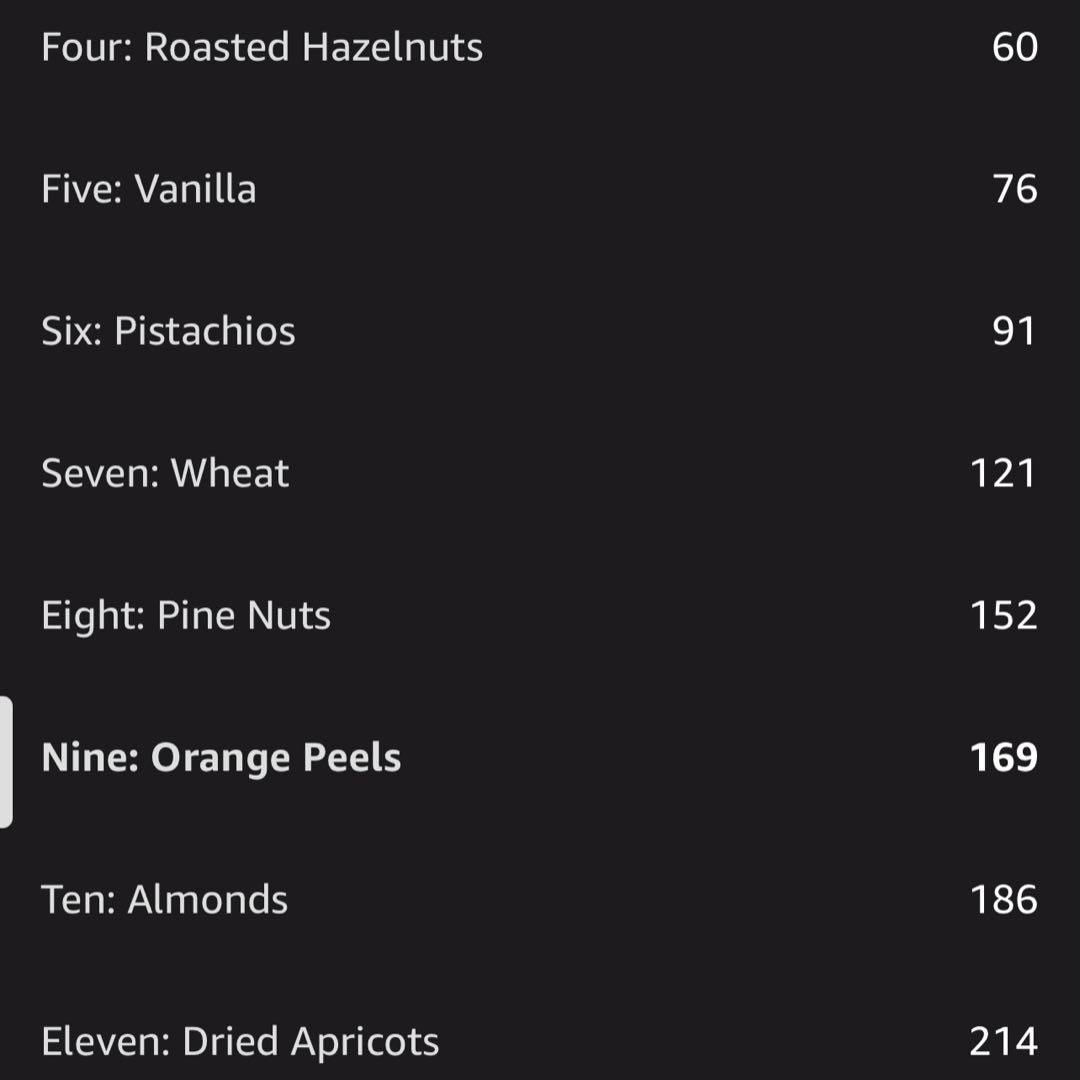Click the word Apricots in the bottom entry
This screenshot has width=1080, height=1080.
click(365, 1041)
